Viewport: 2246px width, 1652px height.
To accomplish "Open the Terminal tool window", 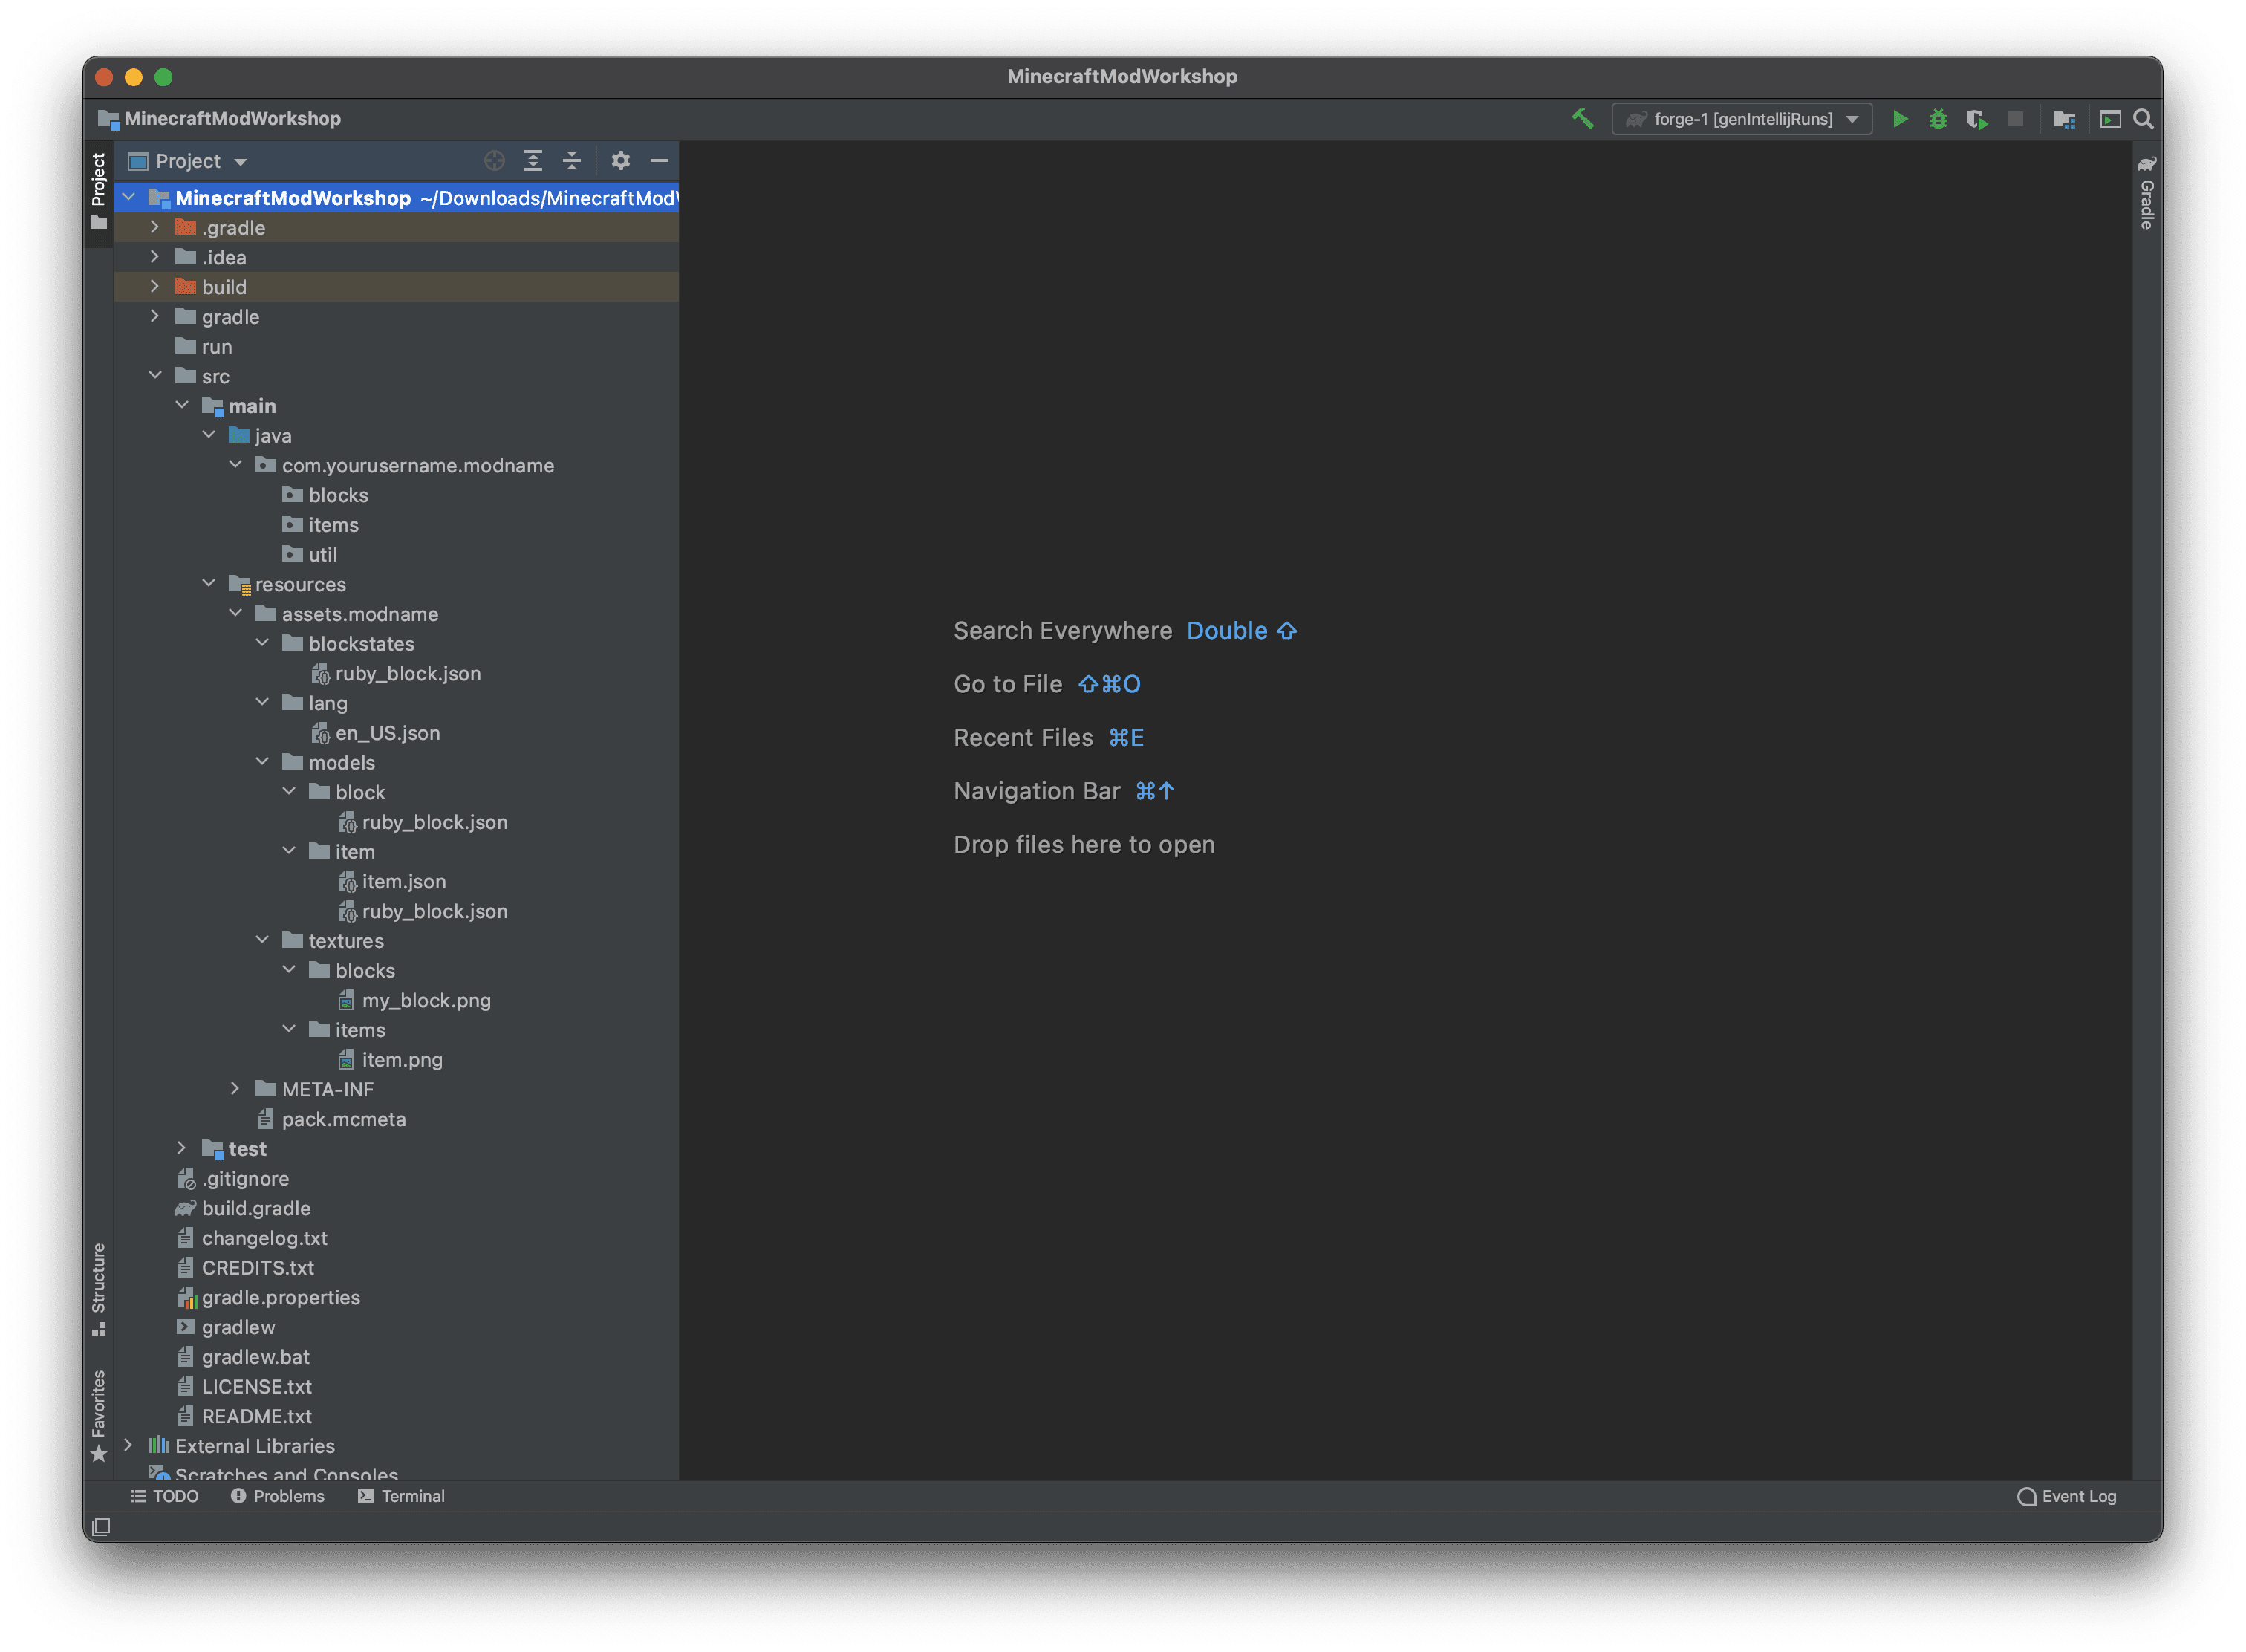I will click(401, 1496).
